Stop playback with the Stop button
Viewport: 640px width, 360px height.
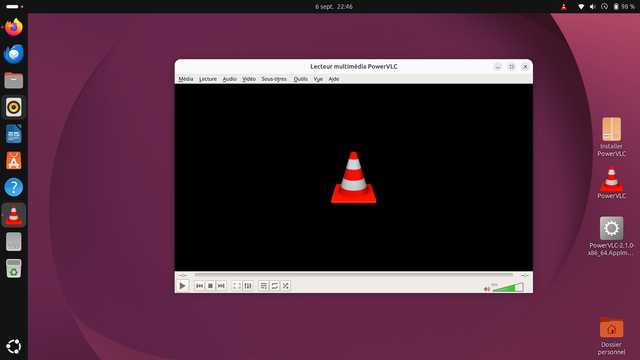coord(210,286)
